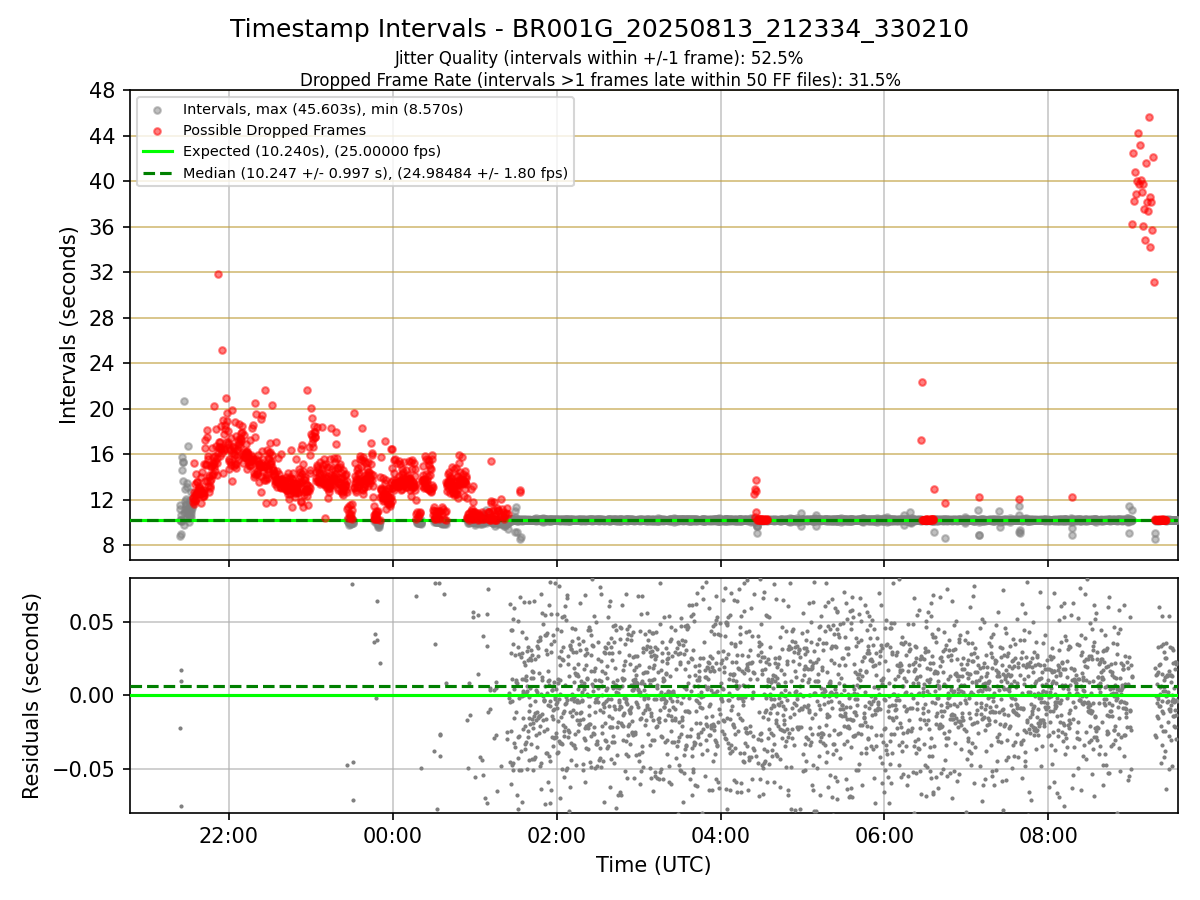Click the "22:00" x-axis tick label
This screenshot has height=900, width=1200.
tap(229, 835)
